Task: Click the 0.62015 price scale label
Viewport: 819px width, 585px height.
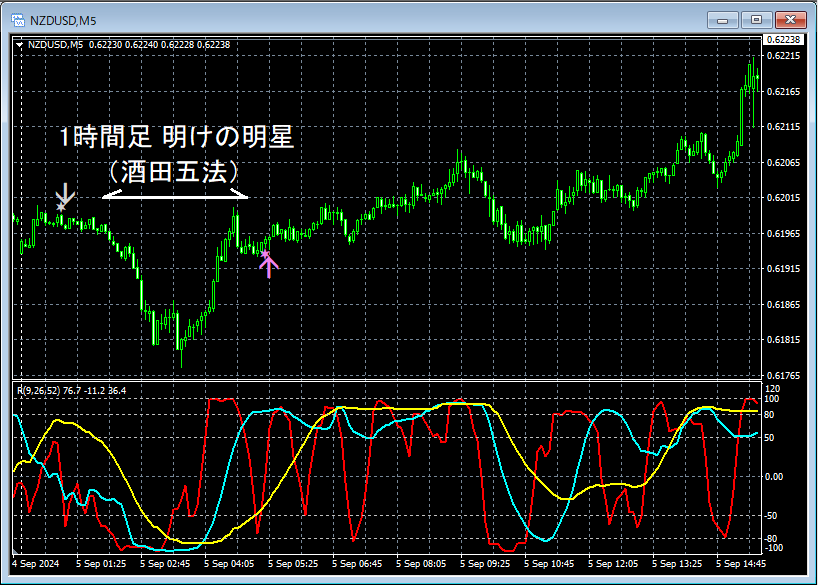Action: coord(785,197)
